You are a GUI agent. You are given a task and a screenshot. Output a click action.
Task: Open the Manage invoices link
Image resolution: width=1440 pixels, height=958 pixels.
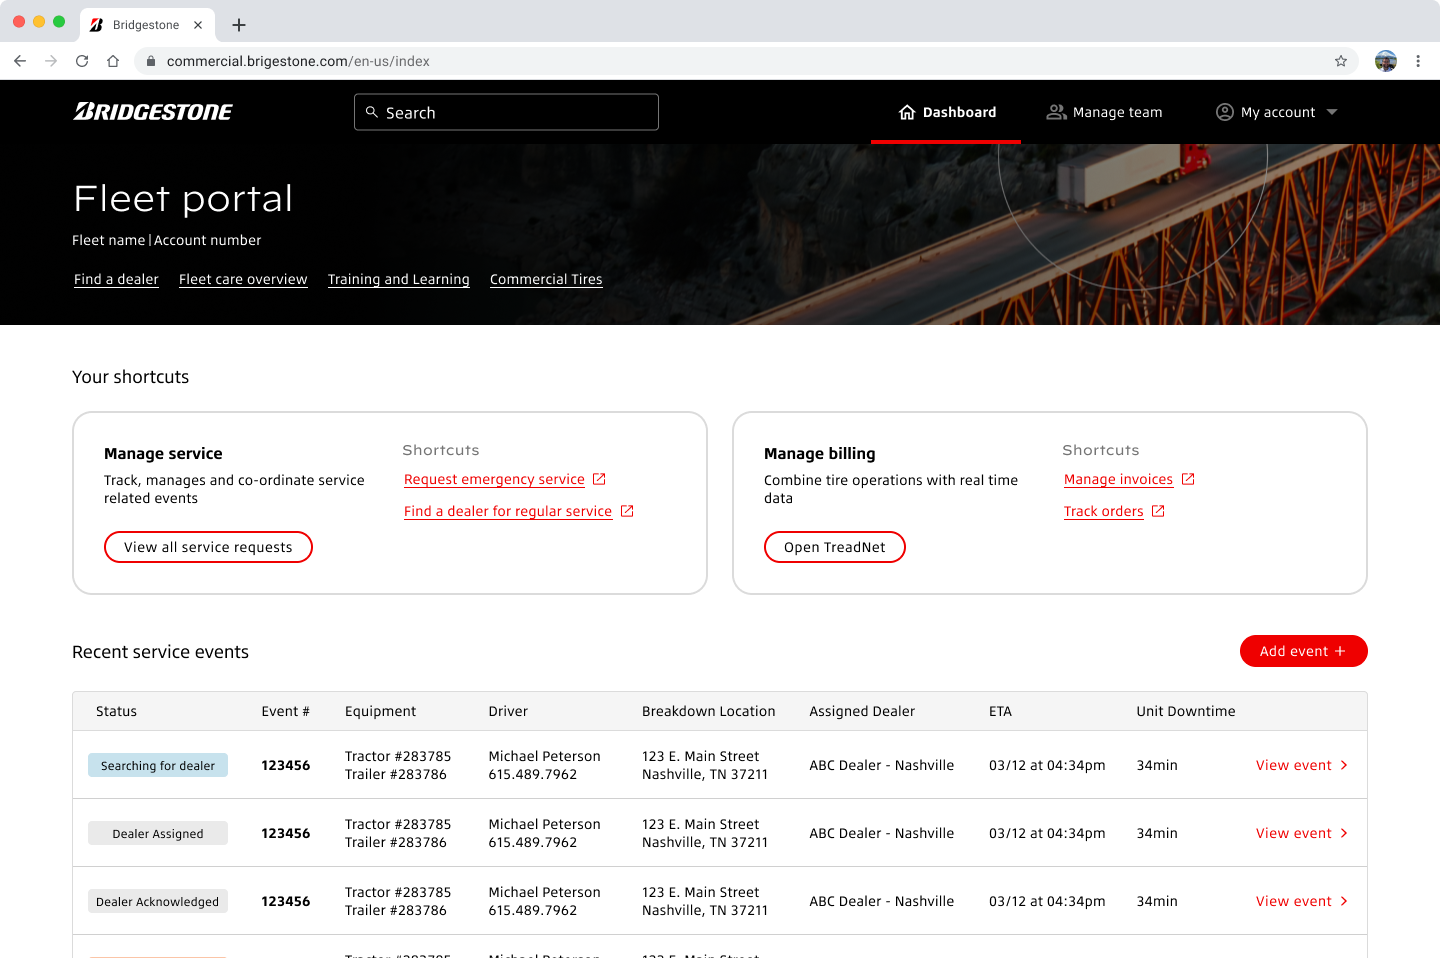[1118, 479]
